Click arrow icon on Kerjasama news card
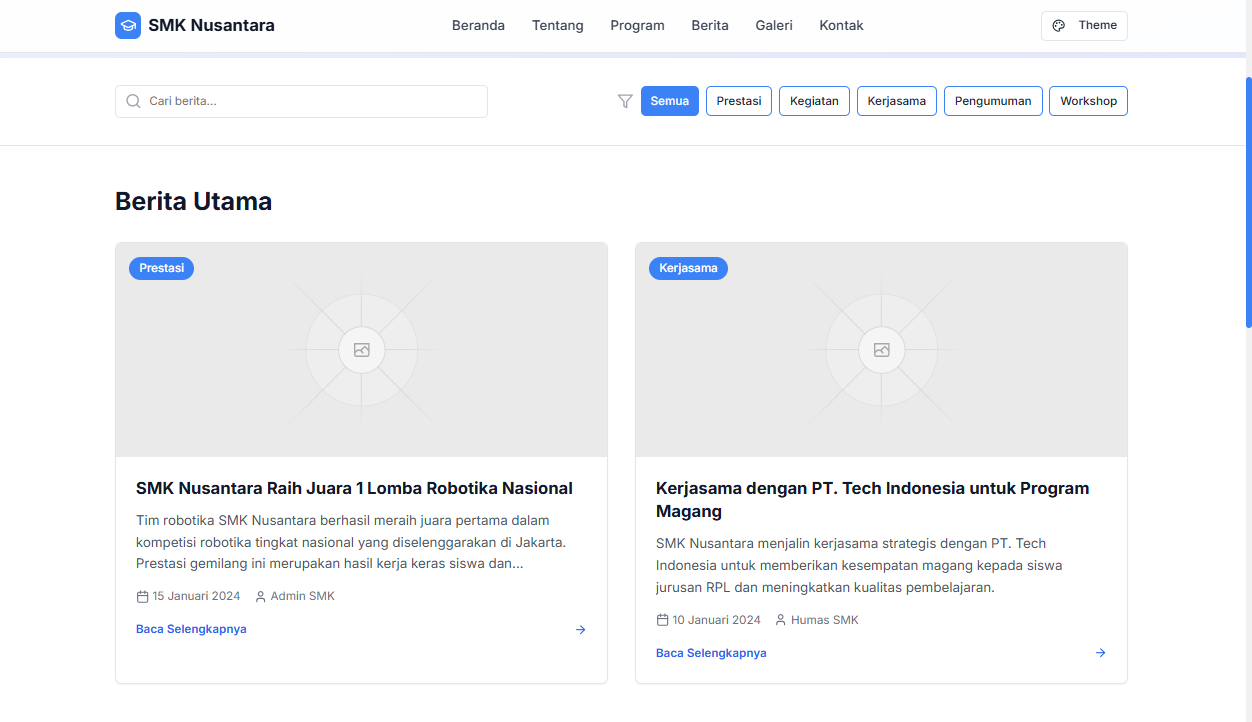Image resolution: width=1252 pixels, height=722 pixels. pos(1101,653)
